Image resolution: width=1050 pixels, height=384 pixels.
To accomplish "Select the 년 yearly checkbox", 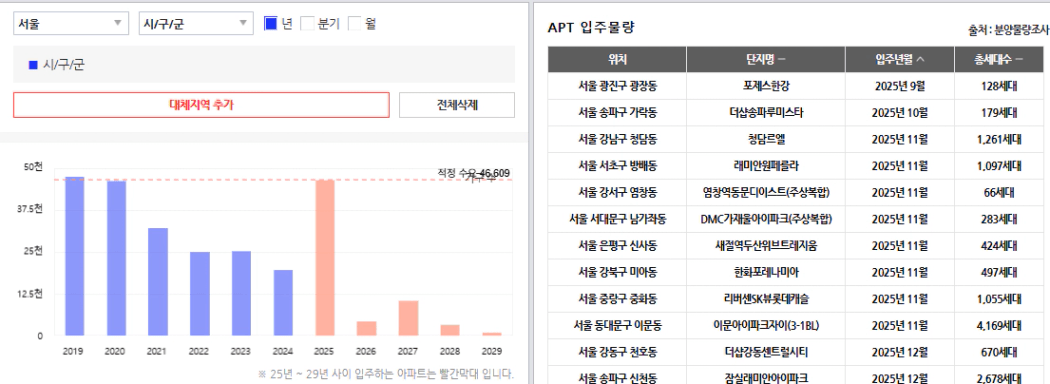I will click(271, 23).
